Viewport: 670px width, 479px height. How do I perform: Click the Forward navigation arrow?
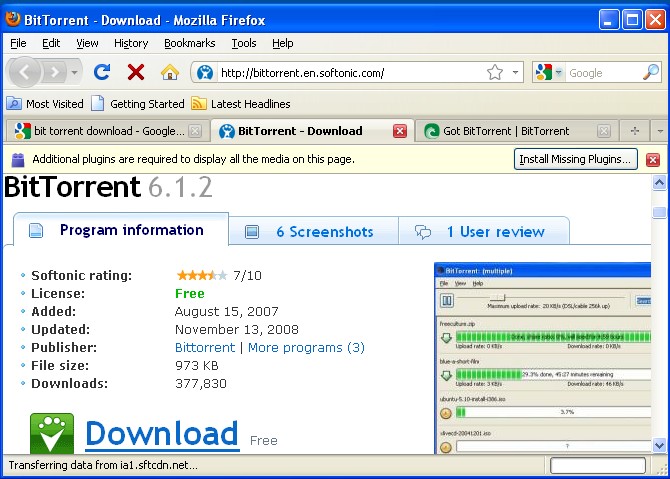pos(54,72)
